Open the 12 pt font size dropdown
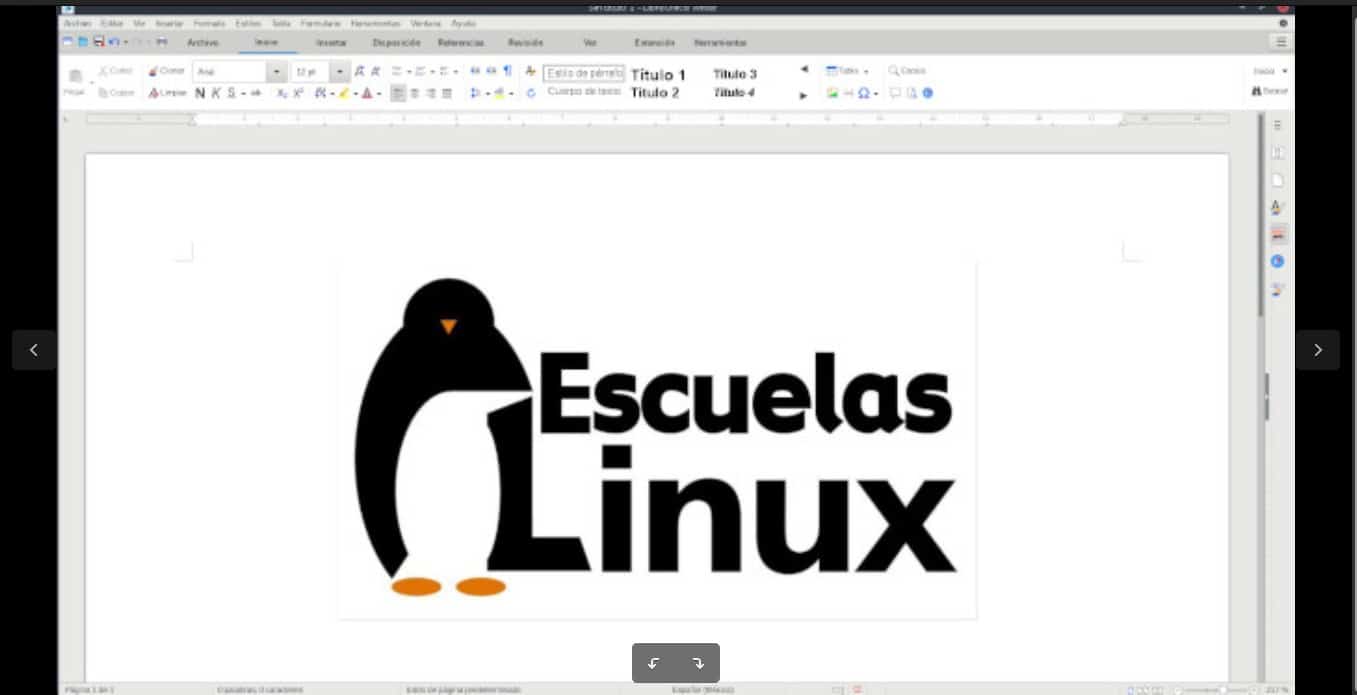 pyautogui.click(x=340, y=72)
